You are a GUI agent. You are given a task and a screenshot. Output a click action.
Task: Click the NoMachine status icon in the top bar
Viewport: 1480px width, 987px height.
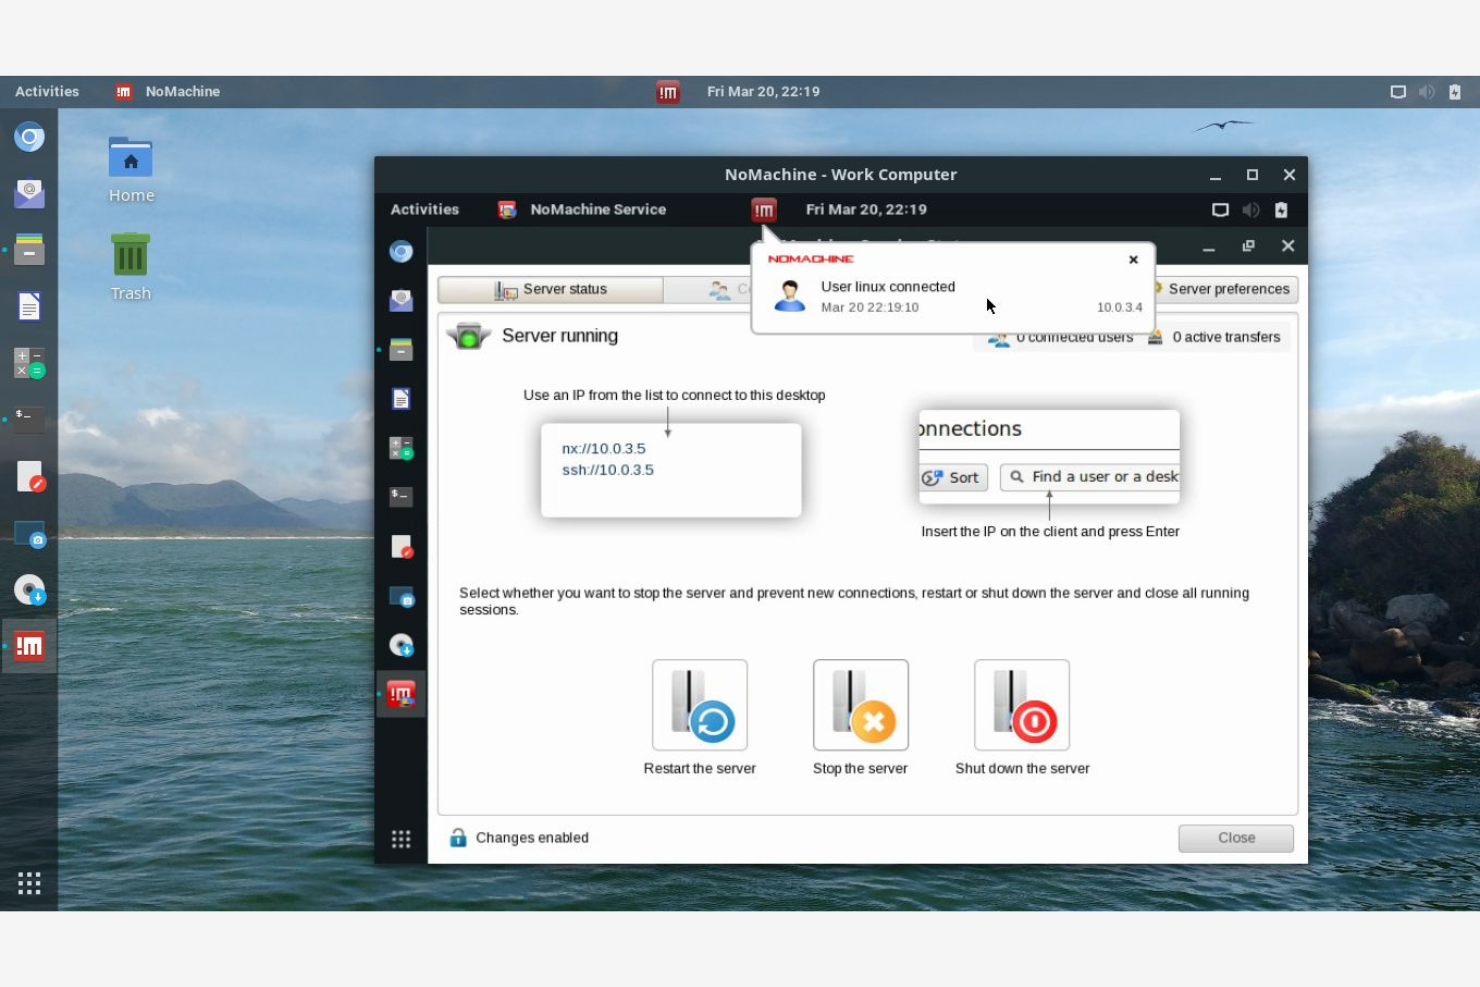(x=763, y=210)
